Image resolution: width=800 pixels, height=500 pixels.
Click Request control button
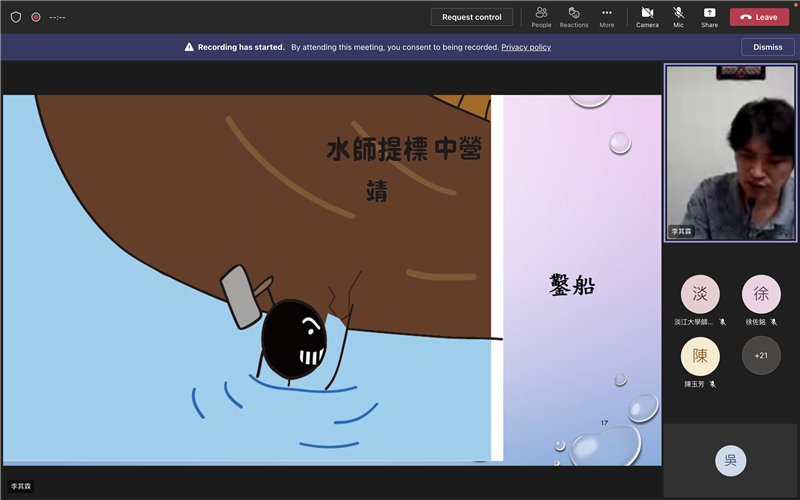point(472,17)
